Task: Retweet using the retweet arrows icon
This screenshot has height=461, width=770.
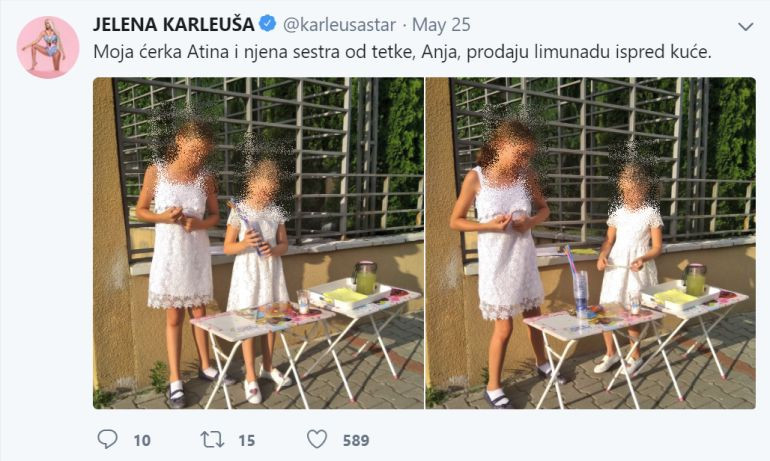Action: coord(213,439)
